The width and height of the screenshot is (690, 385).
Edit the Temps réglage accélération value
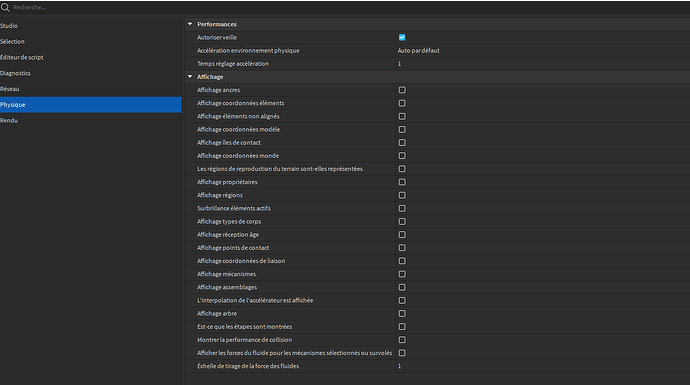(543, 64)
